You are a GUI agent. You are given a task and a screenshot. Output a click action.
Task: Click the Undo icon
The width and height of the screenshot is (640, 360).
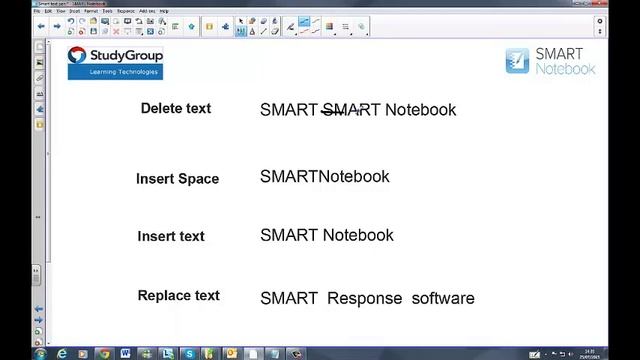coord(71,21)
